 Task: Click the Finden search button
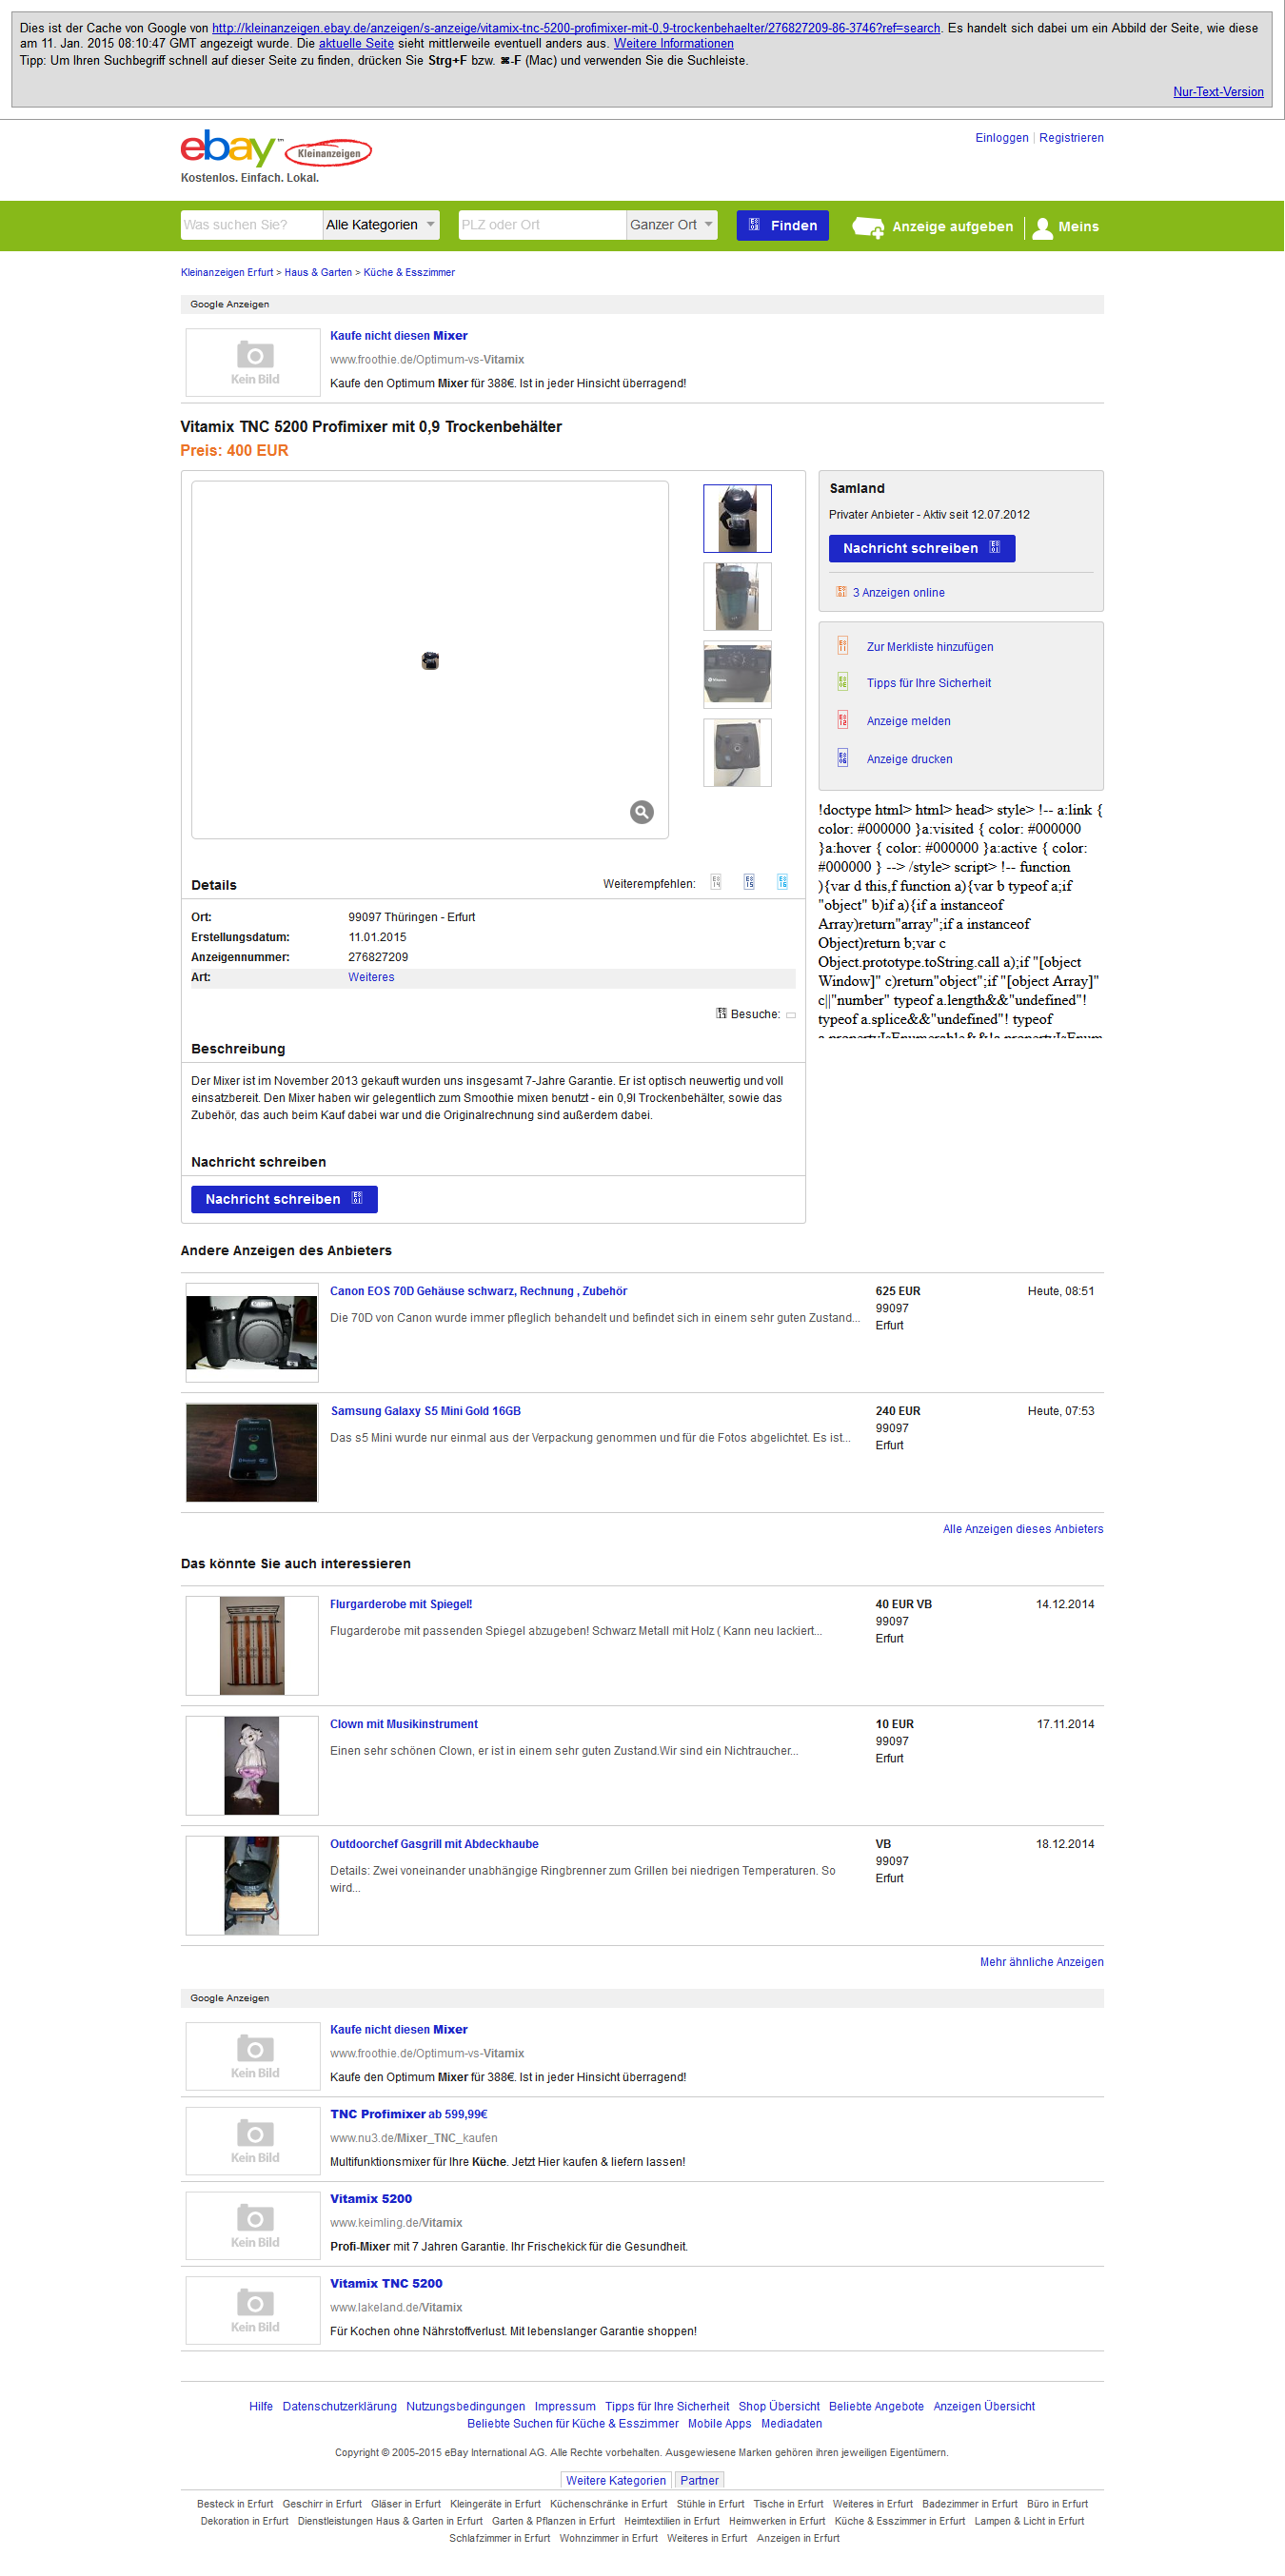pos(783,225)
